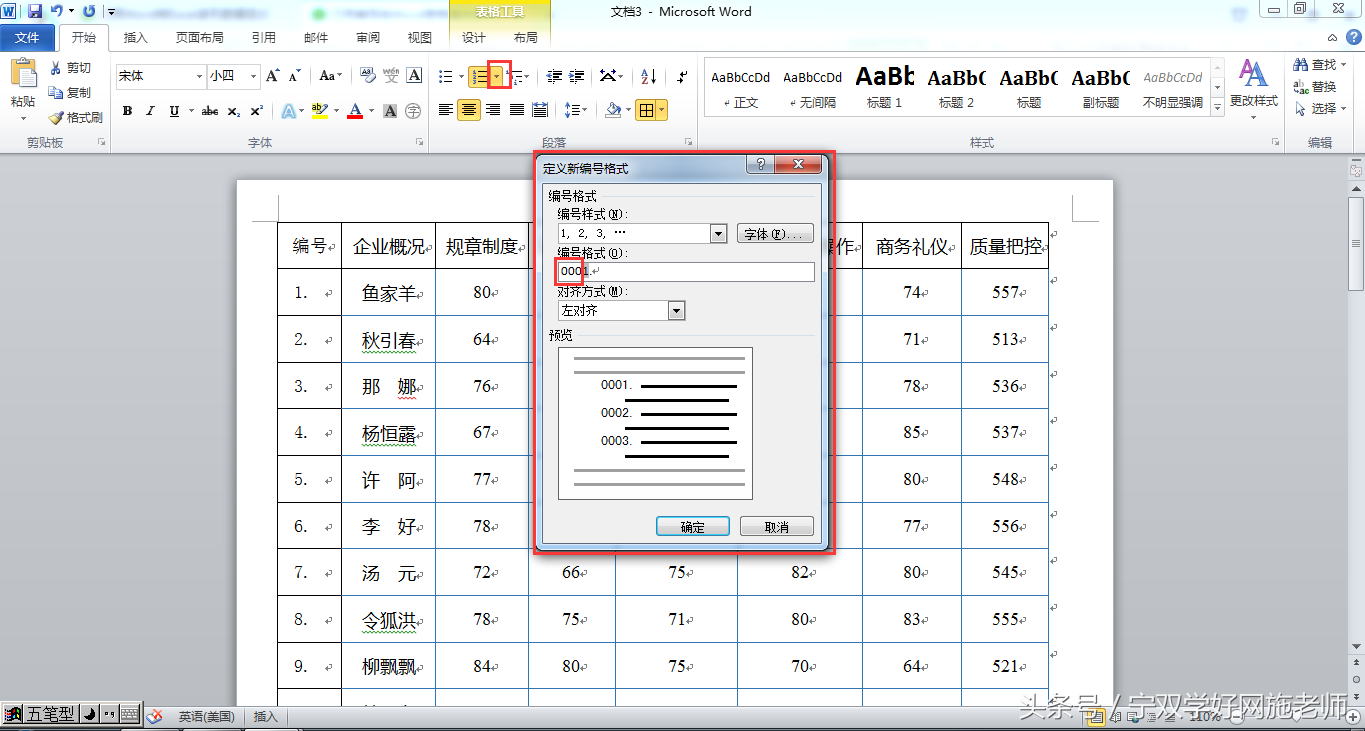Click the Align Right icon
Viewport: 1365px width, 731px height.
(493, 110)
